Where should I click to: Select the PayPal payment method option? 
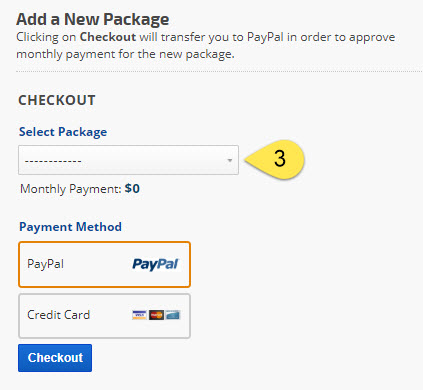(104, 264)
